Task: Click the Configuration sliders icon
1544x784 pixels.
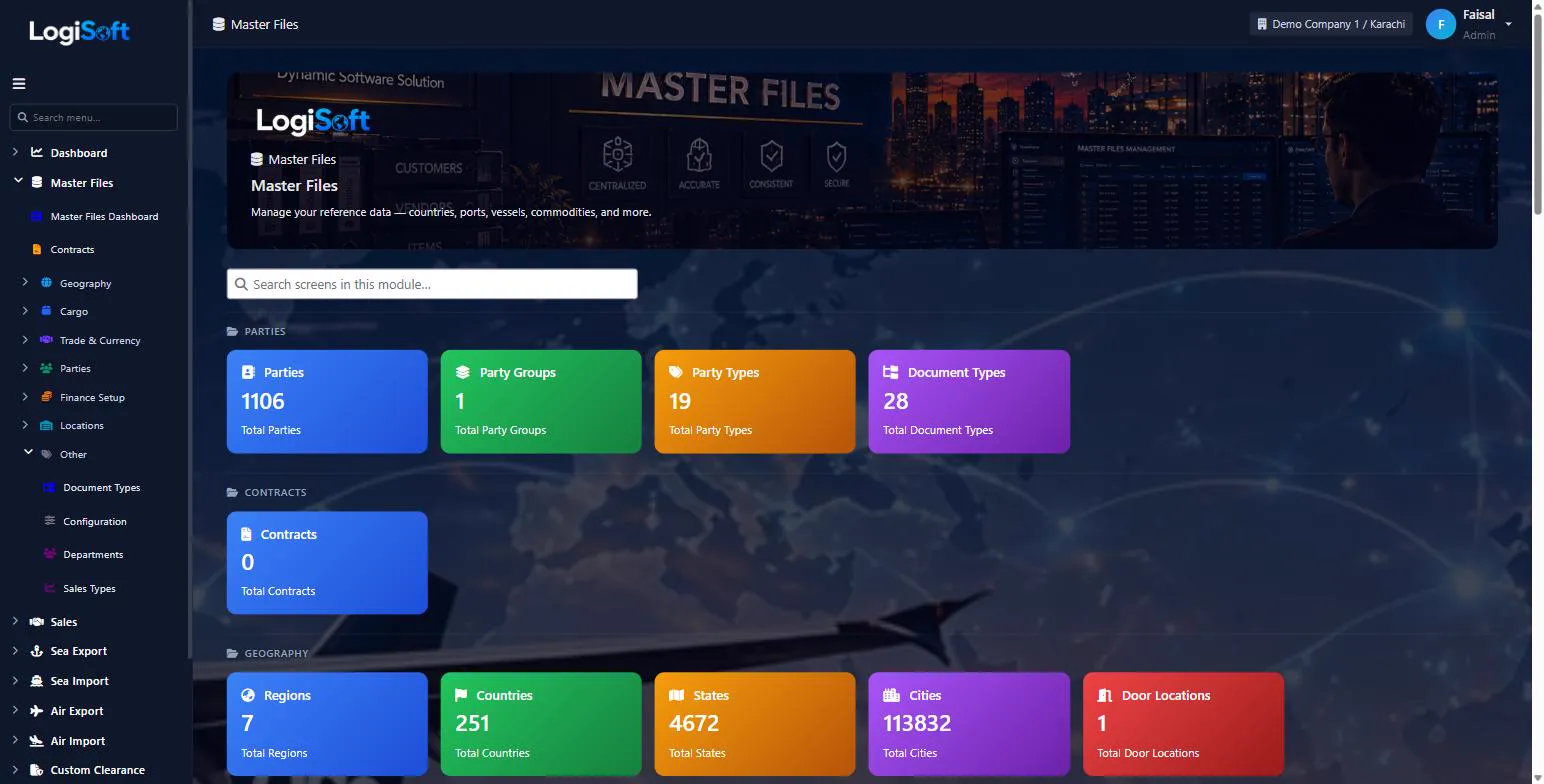Action: click(49, 521)
